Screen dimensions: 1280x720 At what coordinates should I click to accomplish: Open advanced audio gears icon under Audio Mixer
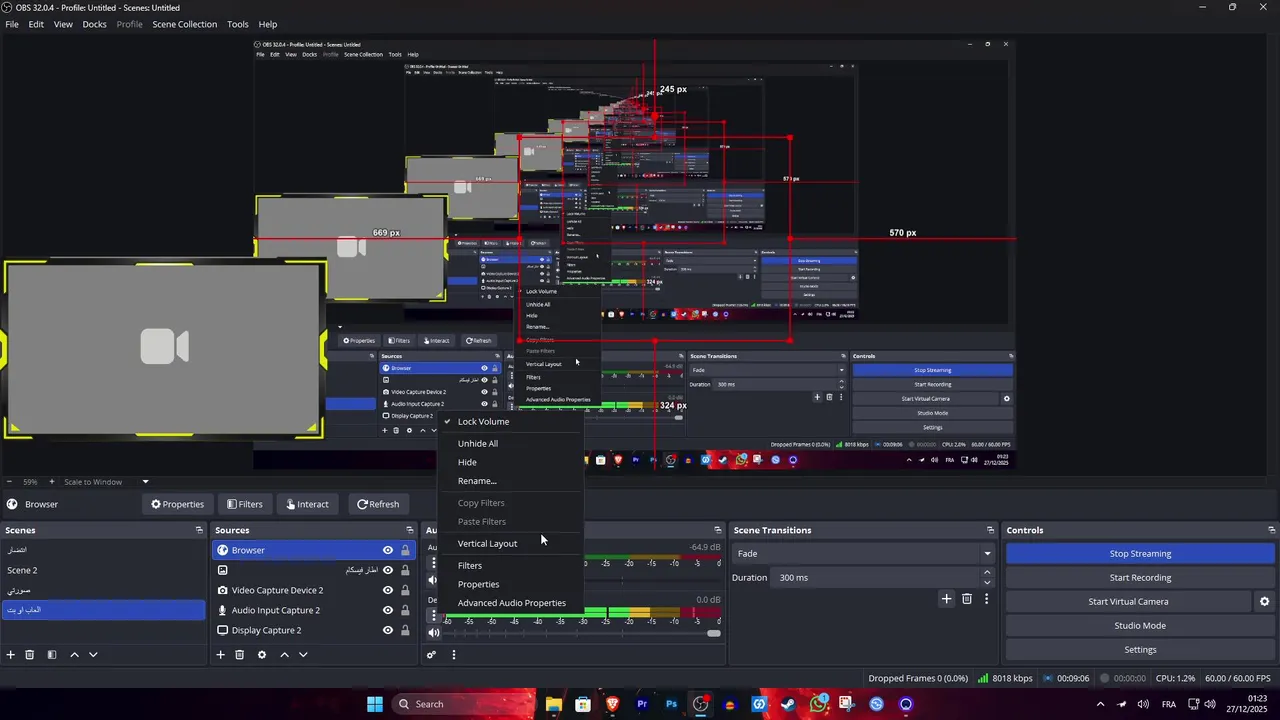431,655
